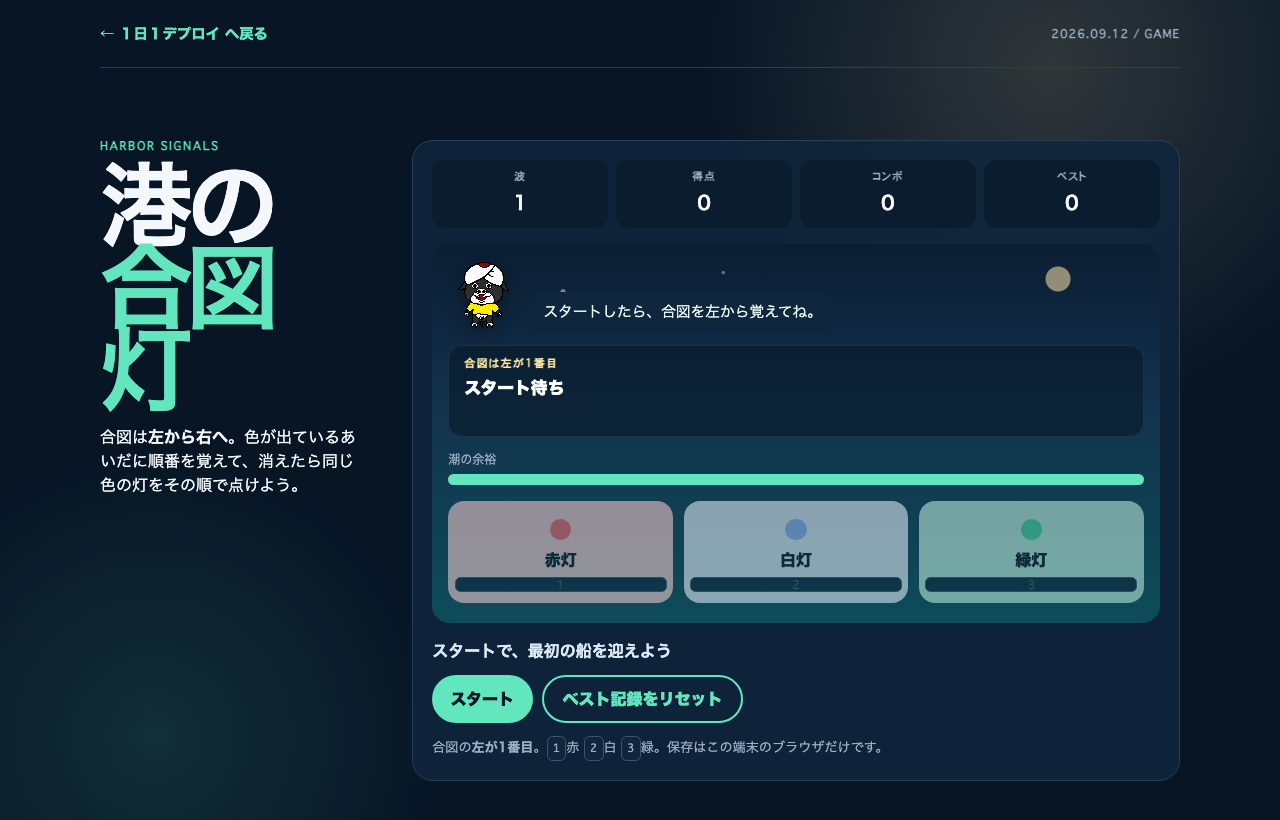Click the HARBOR SIGNALS subtitle

pos(159,146)
